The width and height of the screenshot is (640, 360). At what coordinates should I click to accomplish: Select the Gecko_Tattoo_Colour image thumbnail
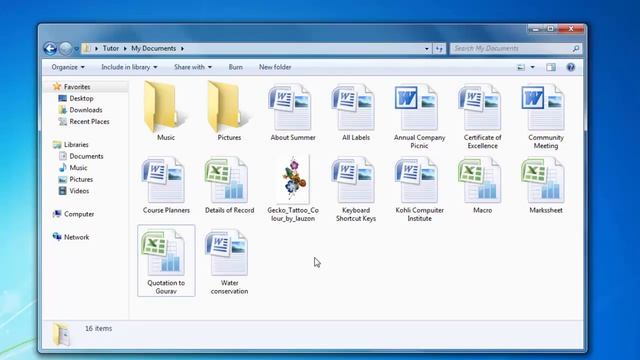tap(293, 179)
